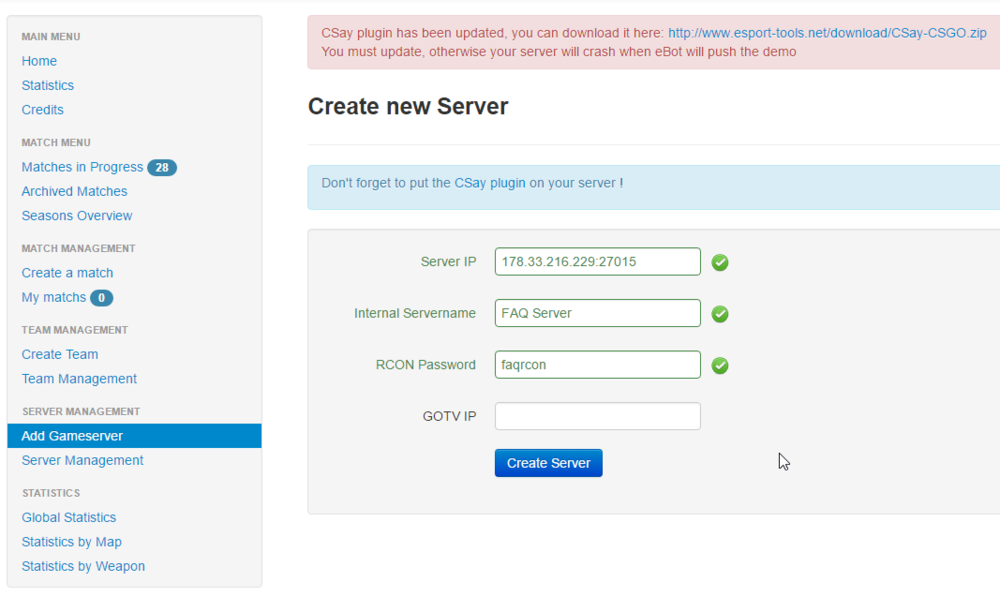This screenshot has width=1000, height=597.
Task: Click the 28 badge on Matches in Progress
Action: 162,168
